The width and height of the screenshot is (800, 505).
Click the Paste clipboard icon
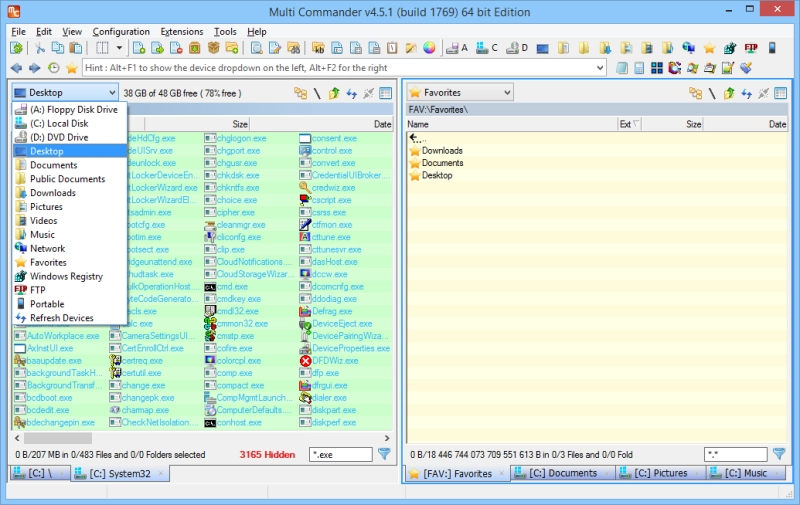tap(76, 48)
